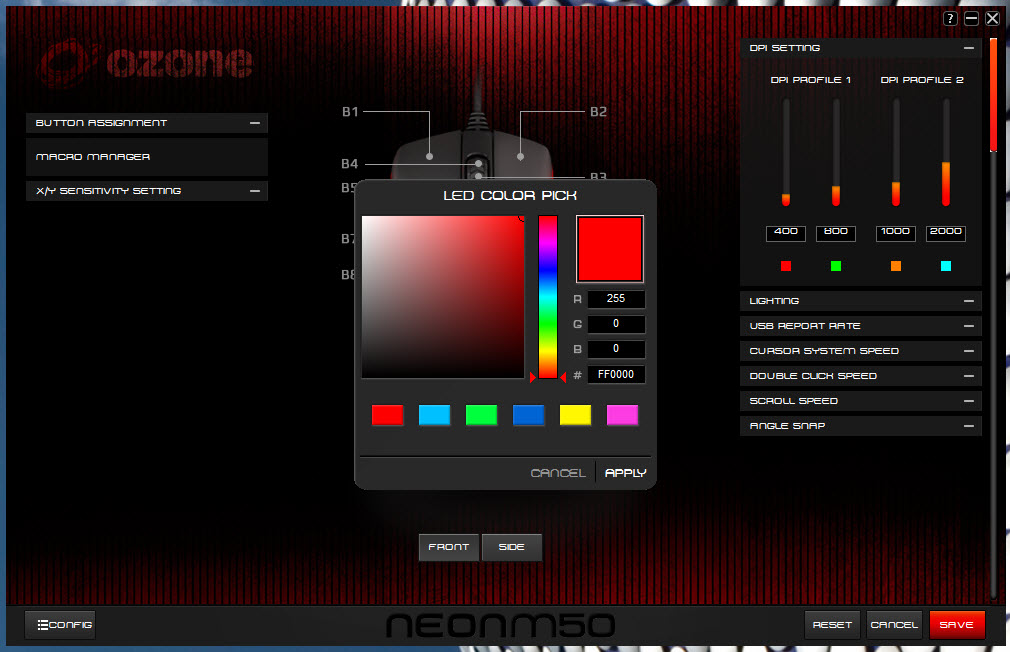Choose the light blue preset swatch
The width and height of the screenshot is (1010, 652).
tap(435, 415)
